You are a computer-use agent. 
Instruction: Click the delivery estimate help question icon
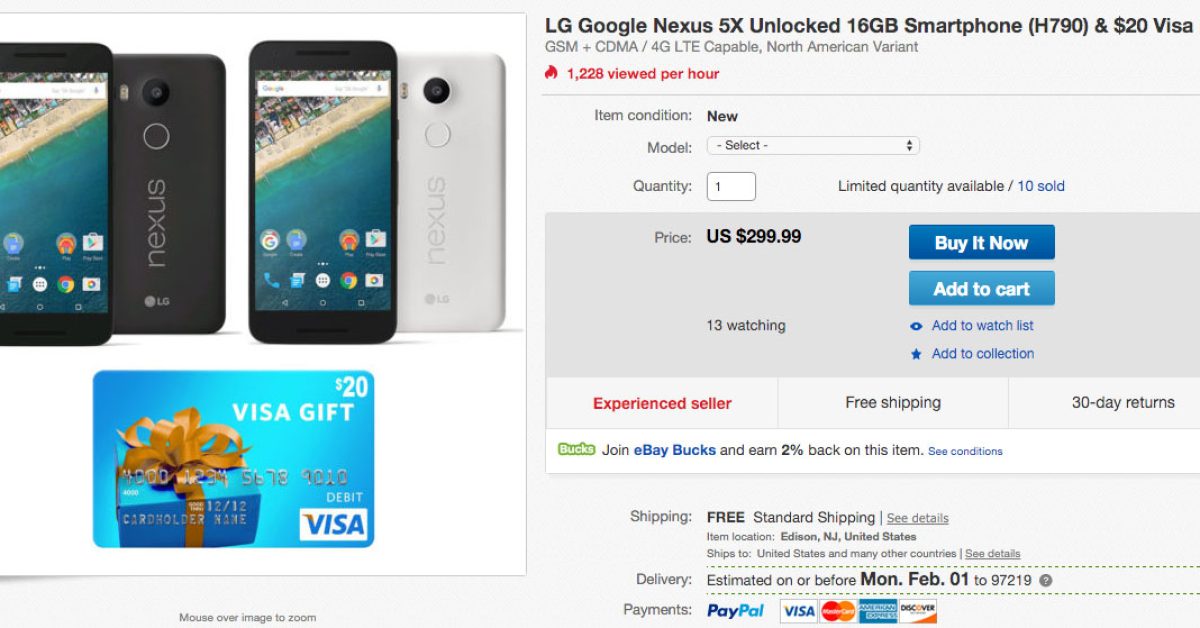(x=1046, y=580)
